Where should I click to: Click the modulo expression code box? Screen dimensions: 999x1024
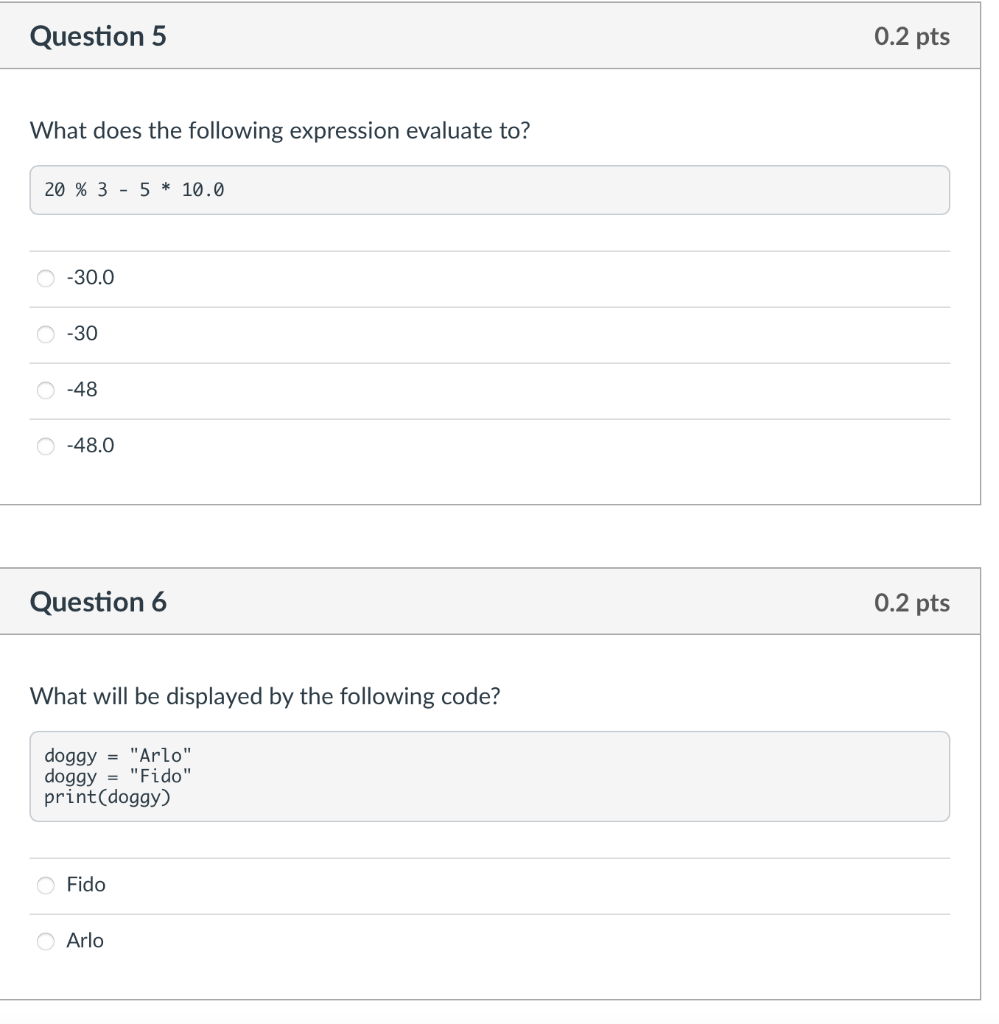(488, 189)
